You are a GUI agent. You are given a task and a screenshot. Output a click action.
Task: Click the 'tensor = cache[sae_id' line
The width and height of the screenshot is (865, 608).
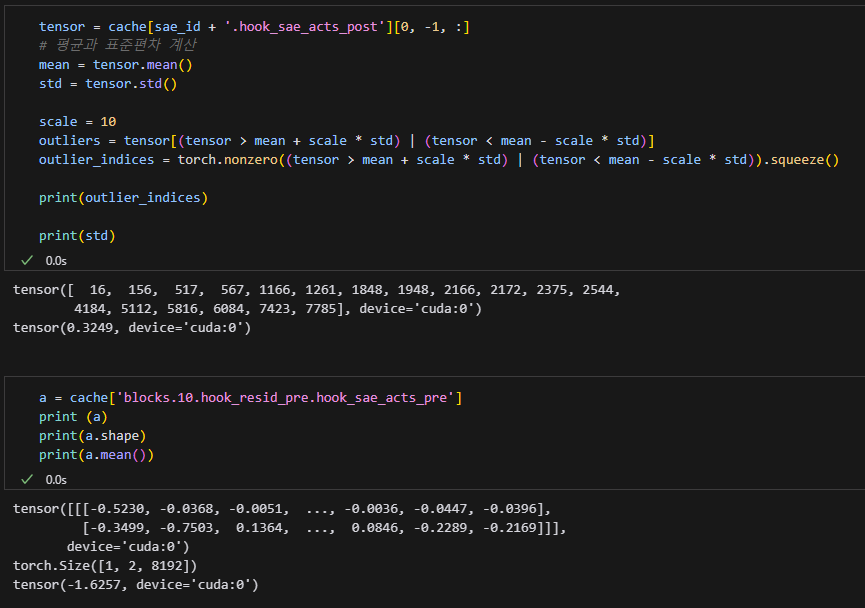coord(254,26)
